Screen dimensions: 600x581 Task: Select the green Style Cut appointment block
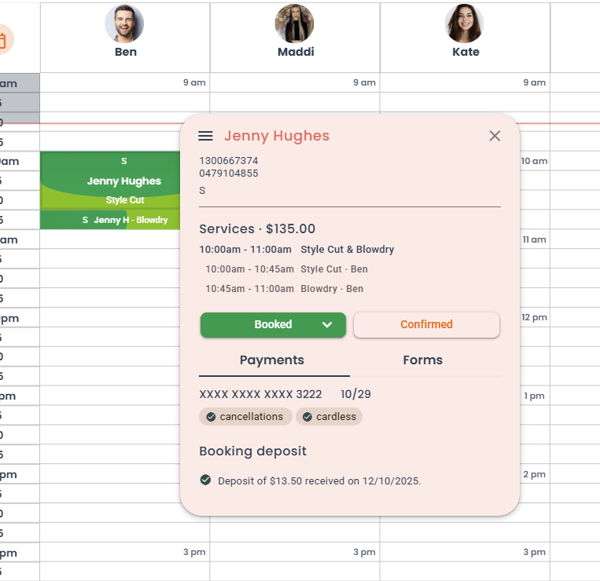tap(110, 181)
